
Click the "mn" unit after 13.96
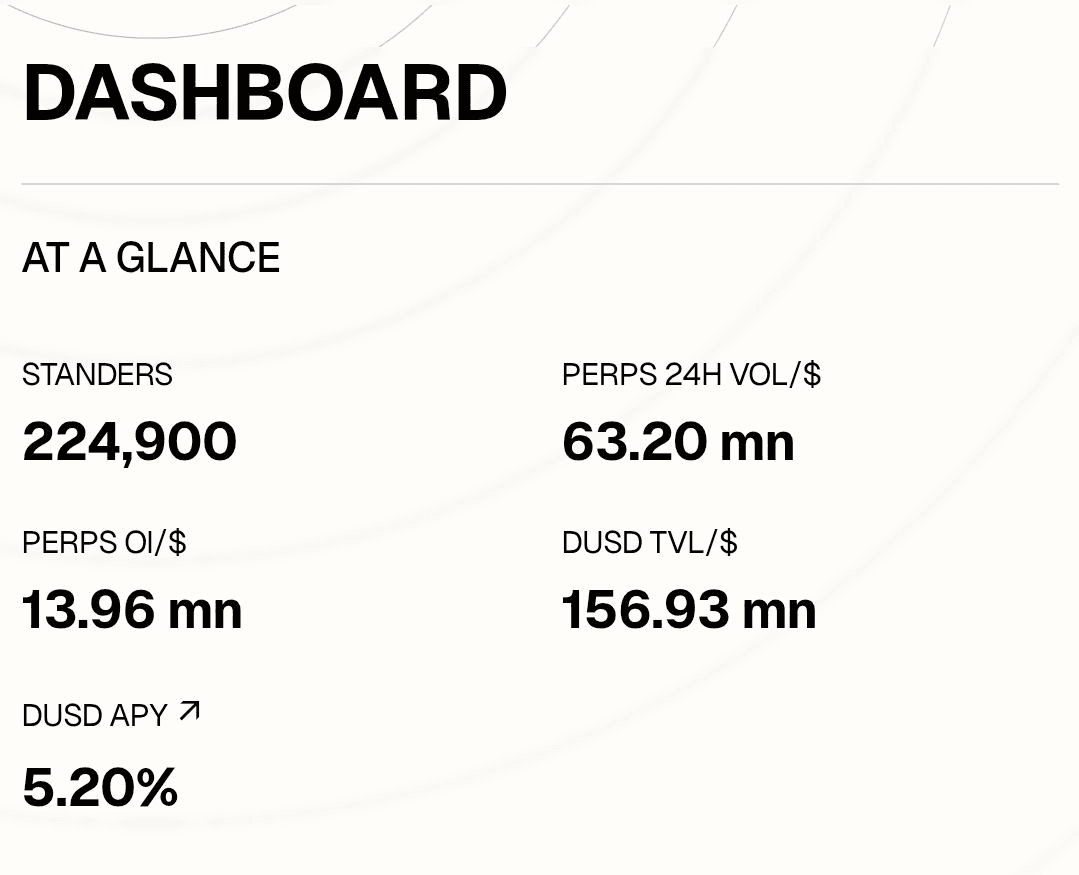tap(206, 610)
